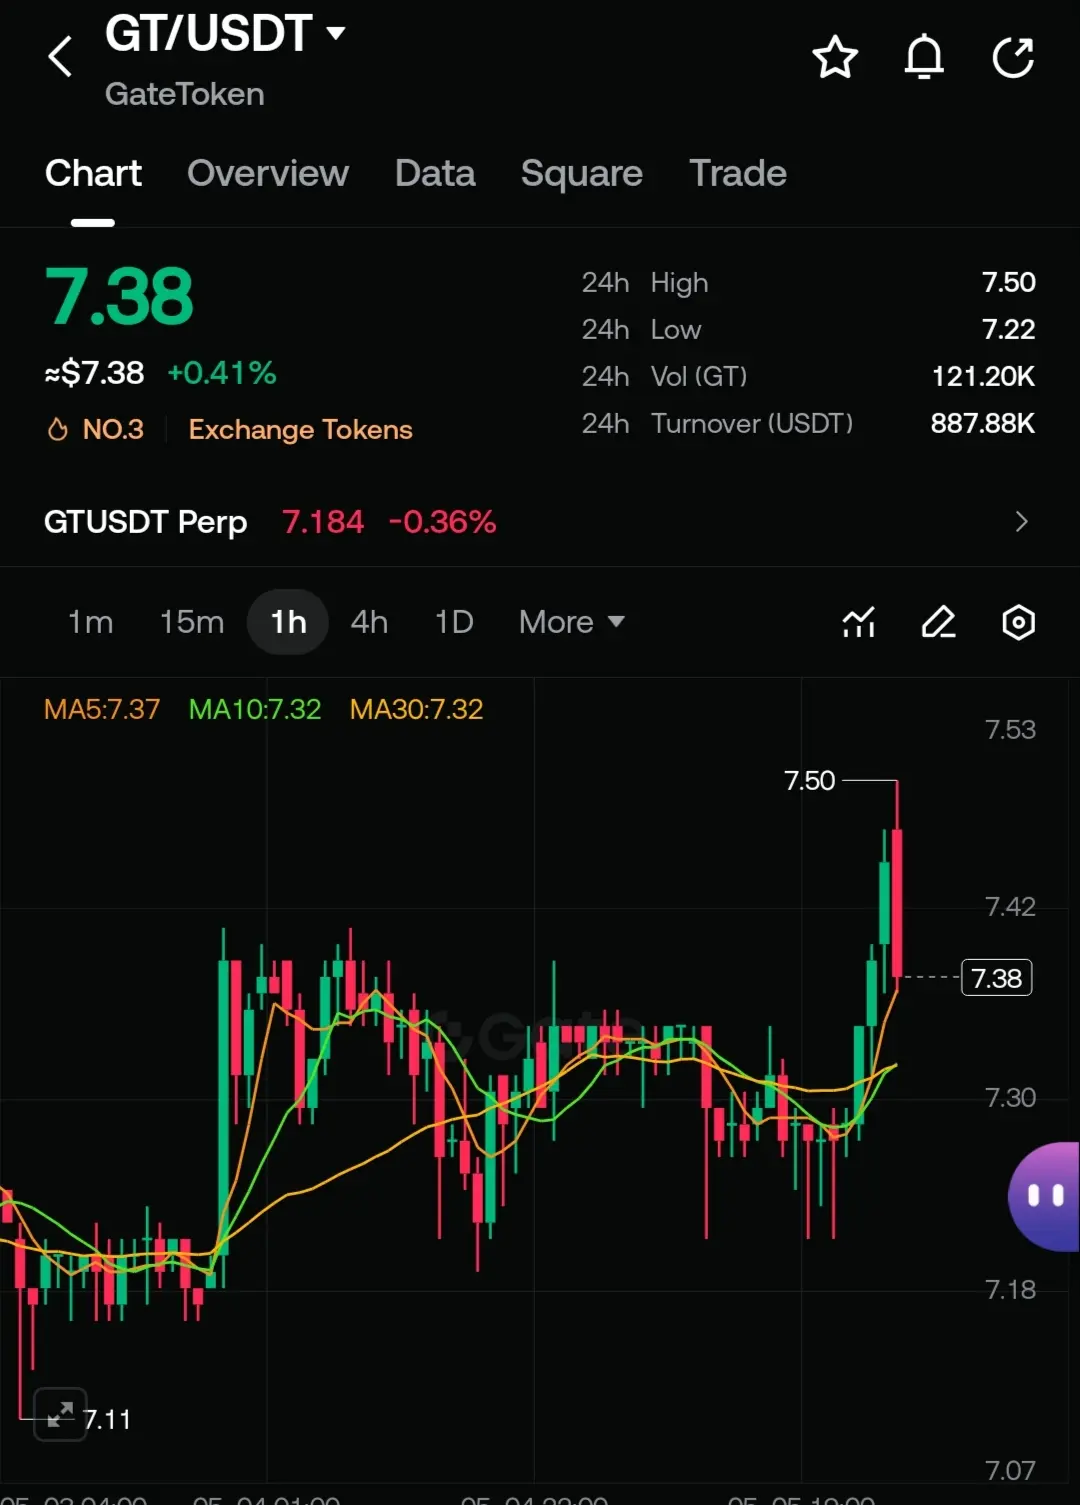Viewport: 1080px width, 1505px height.
Task: Tap the MA5:7.37 indicator label
Action: click(102, 709)
